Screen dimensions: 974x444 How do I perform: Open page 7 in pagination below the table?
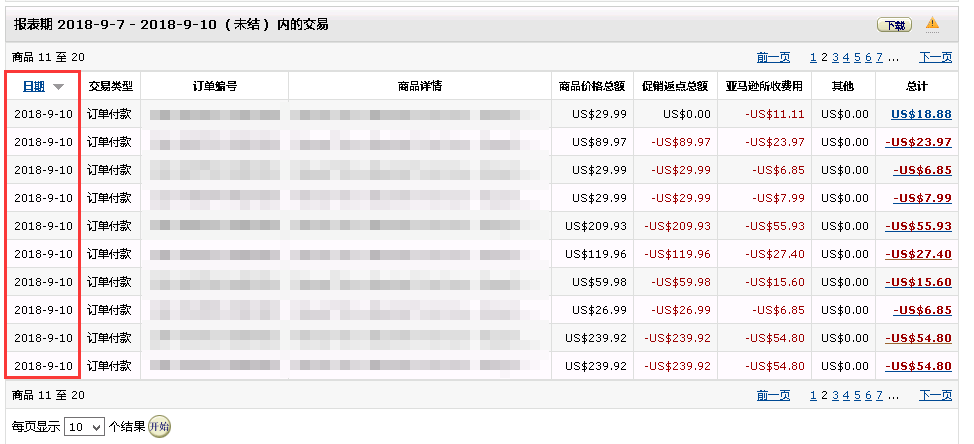tap(879, 395)
